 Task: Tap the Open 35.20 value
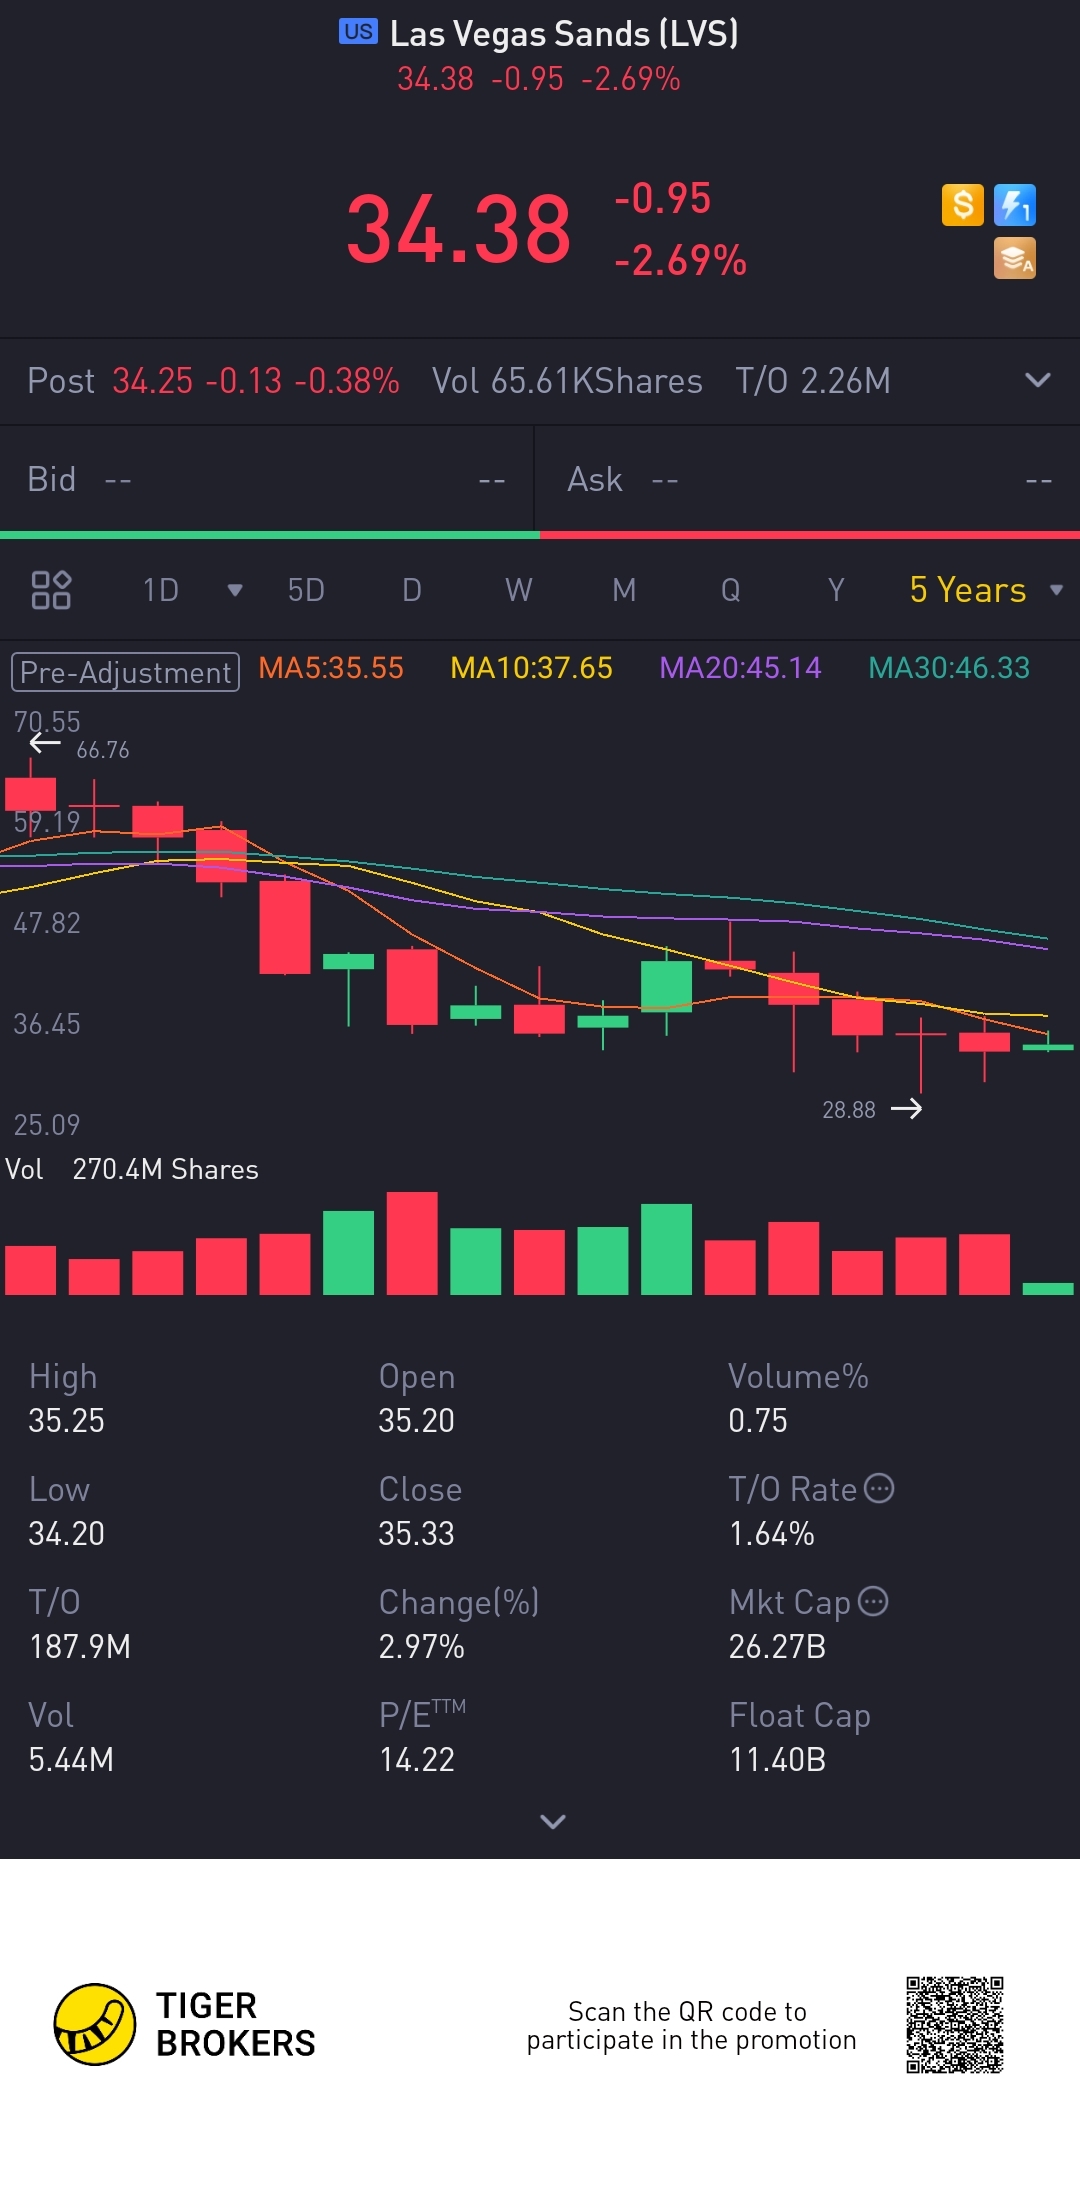(416, 1420)
